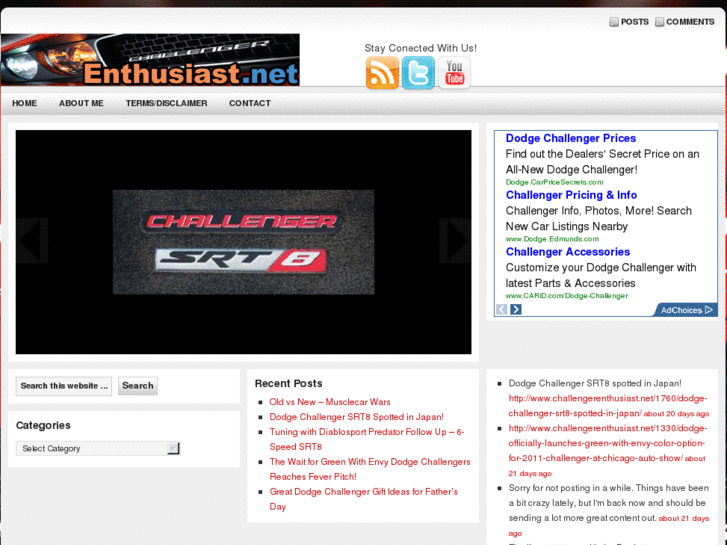Open the Dodge Challenger Prices ad

(x=571, y=138)
